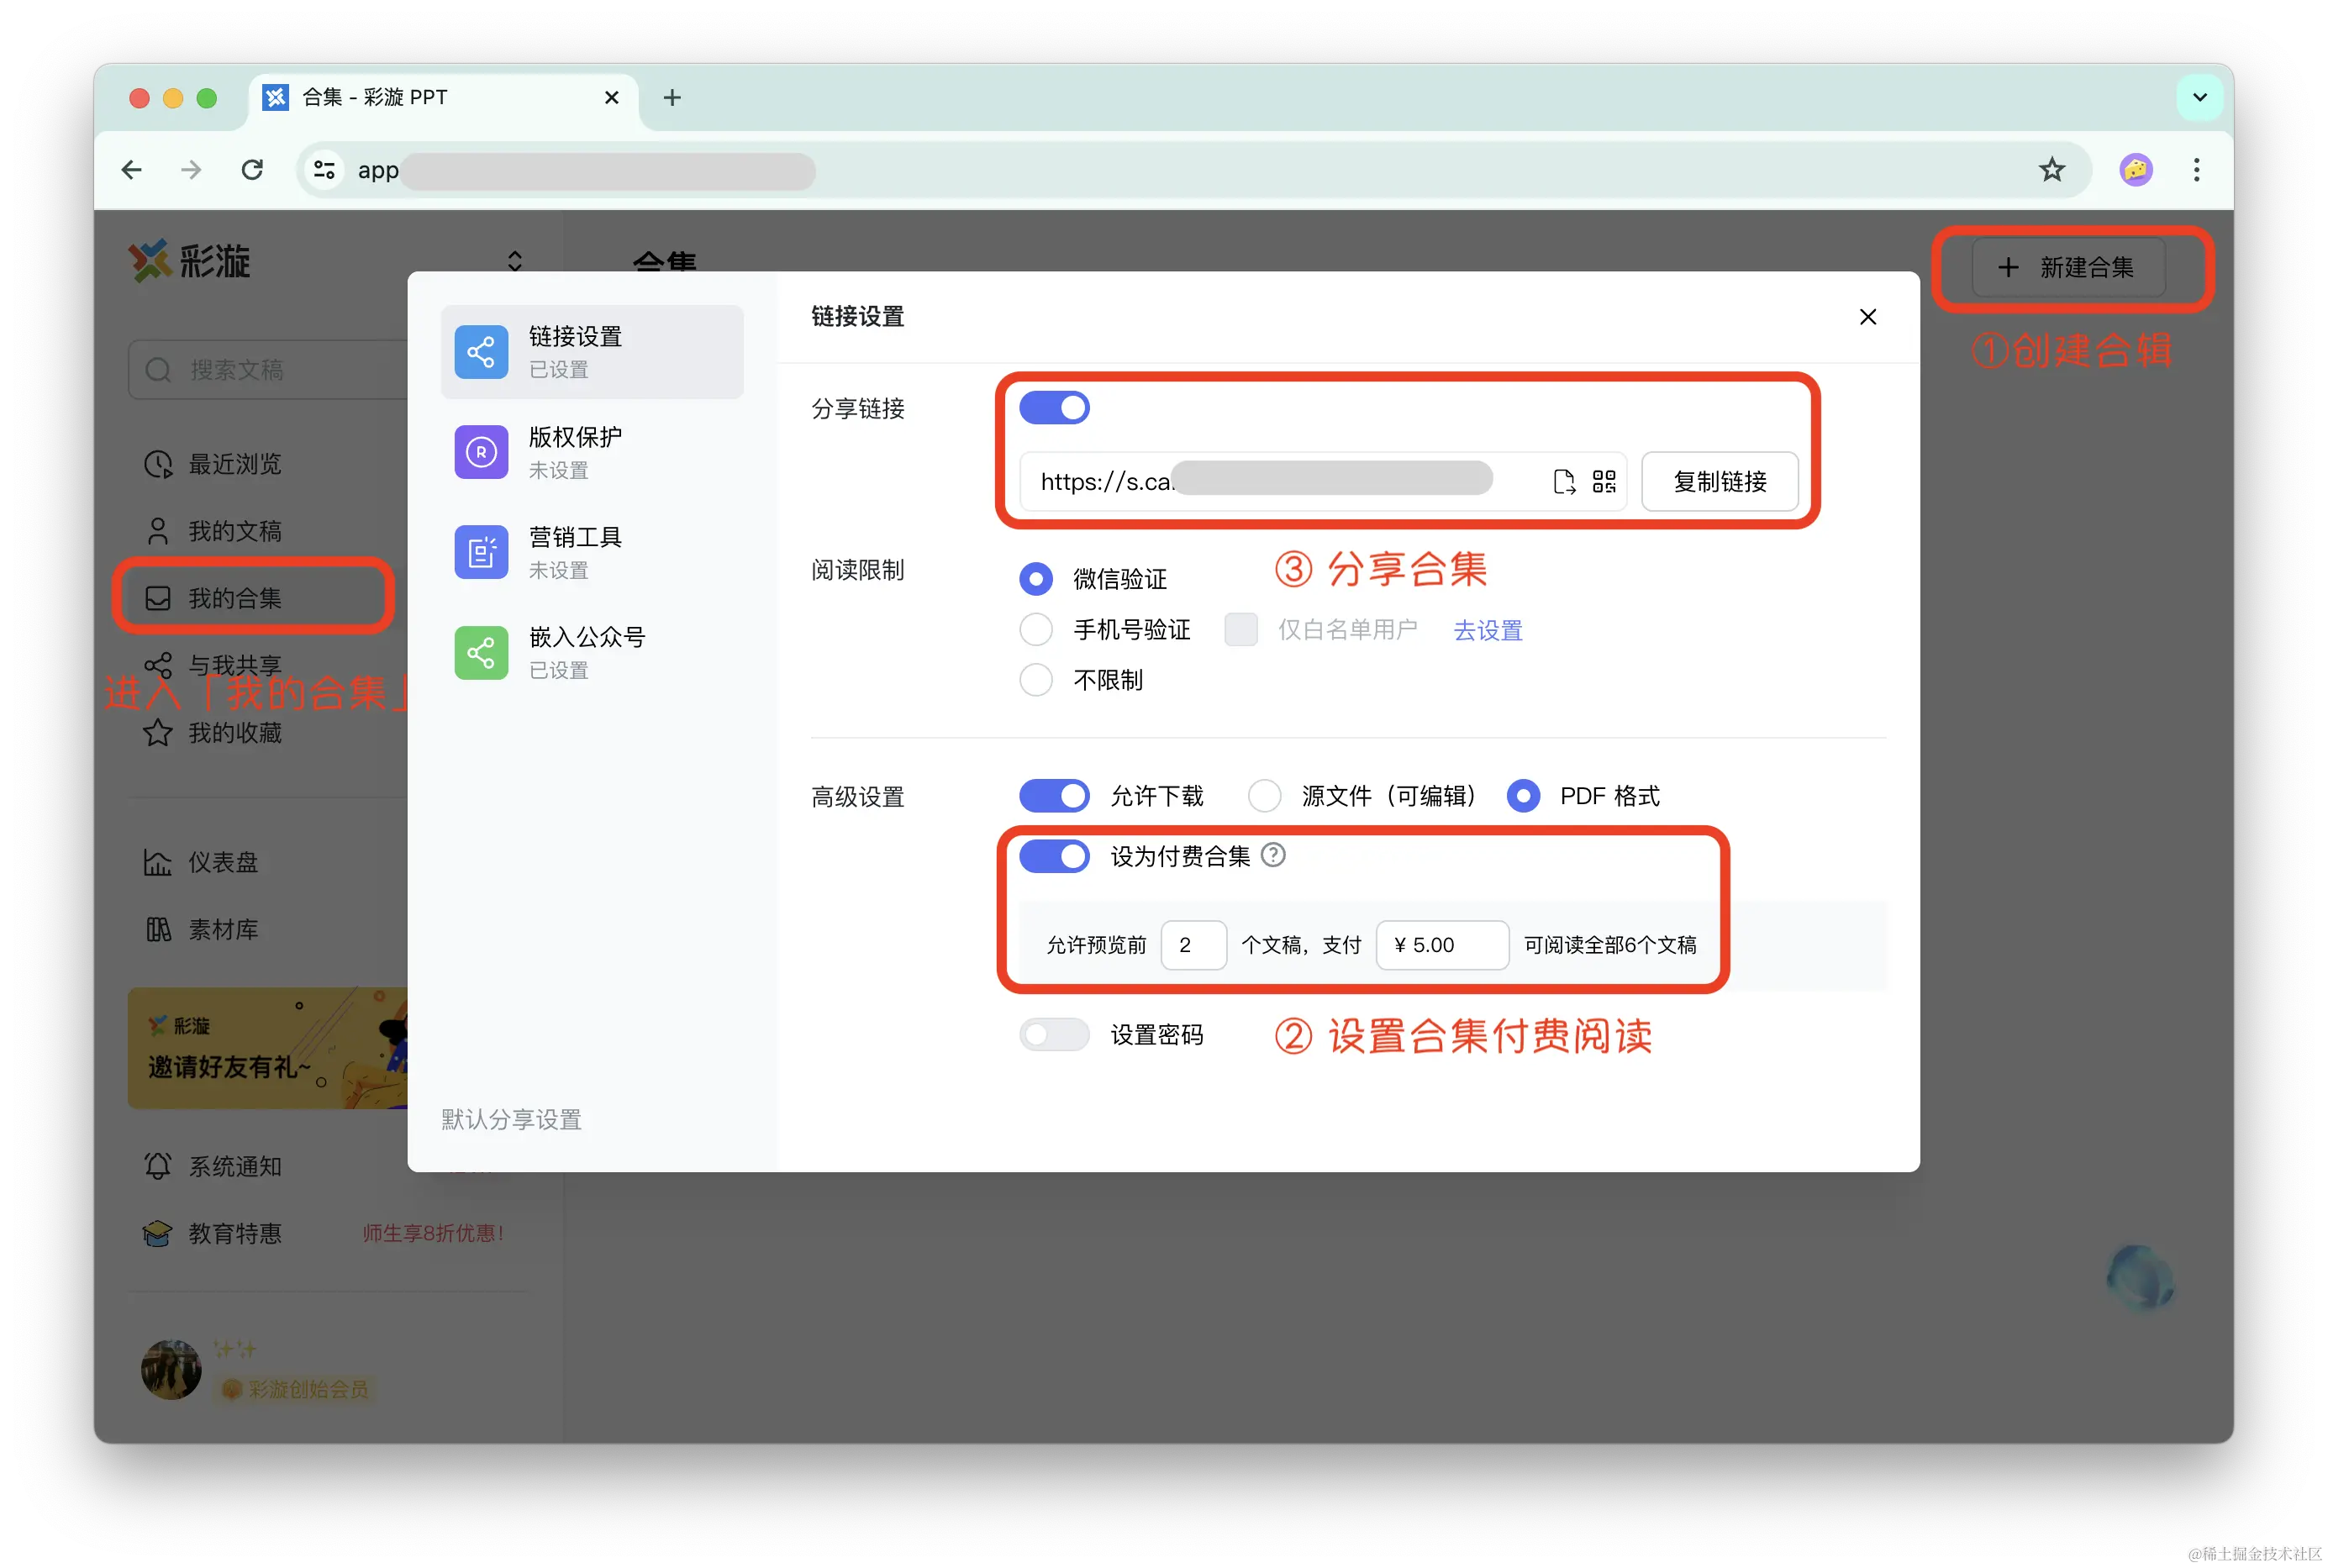The height and width of the screenshot is (1568, 2328).
Task: Open 默认分享设置 at dialog bottom
Action: [512, 1119]
